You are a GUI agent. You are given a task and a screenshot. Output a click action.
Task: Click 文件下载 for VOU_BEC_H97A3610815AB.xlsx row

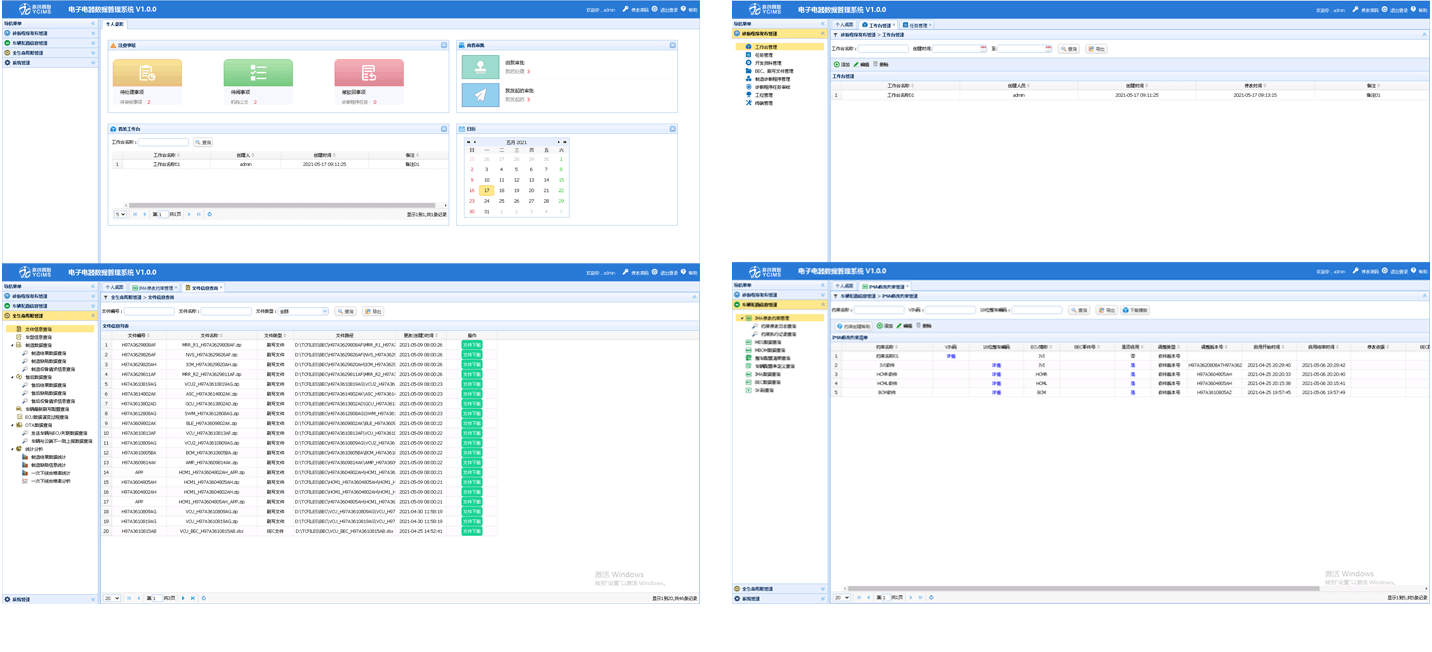click(472, 531)
